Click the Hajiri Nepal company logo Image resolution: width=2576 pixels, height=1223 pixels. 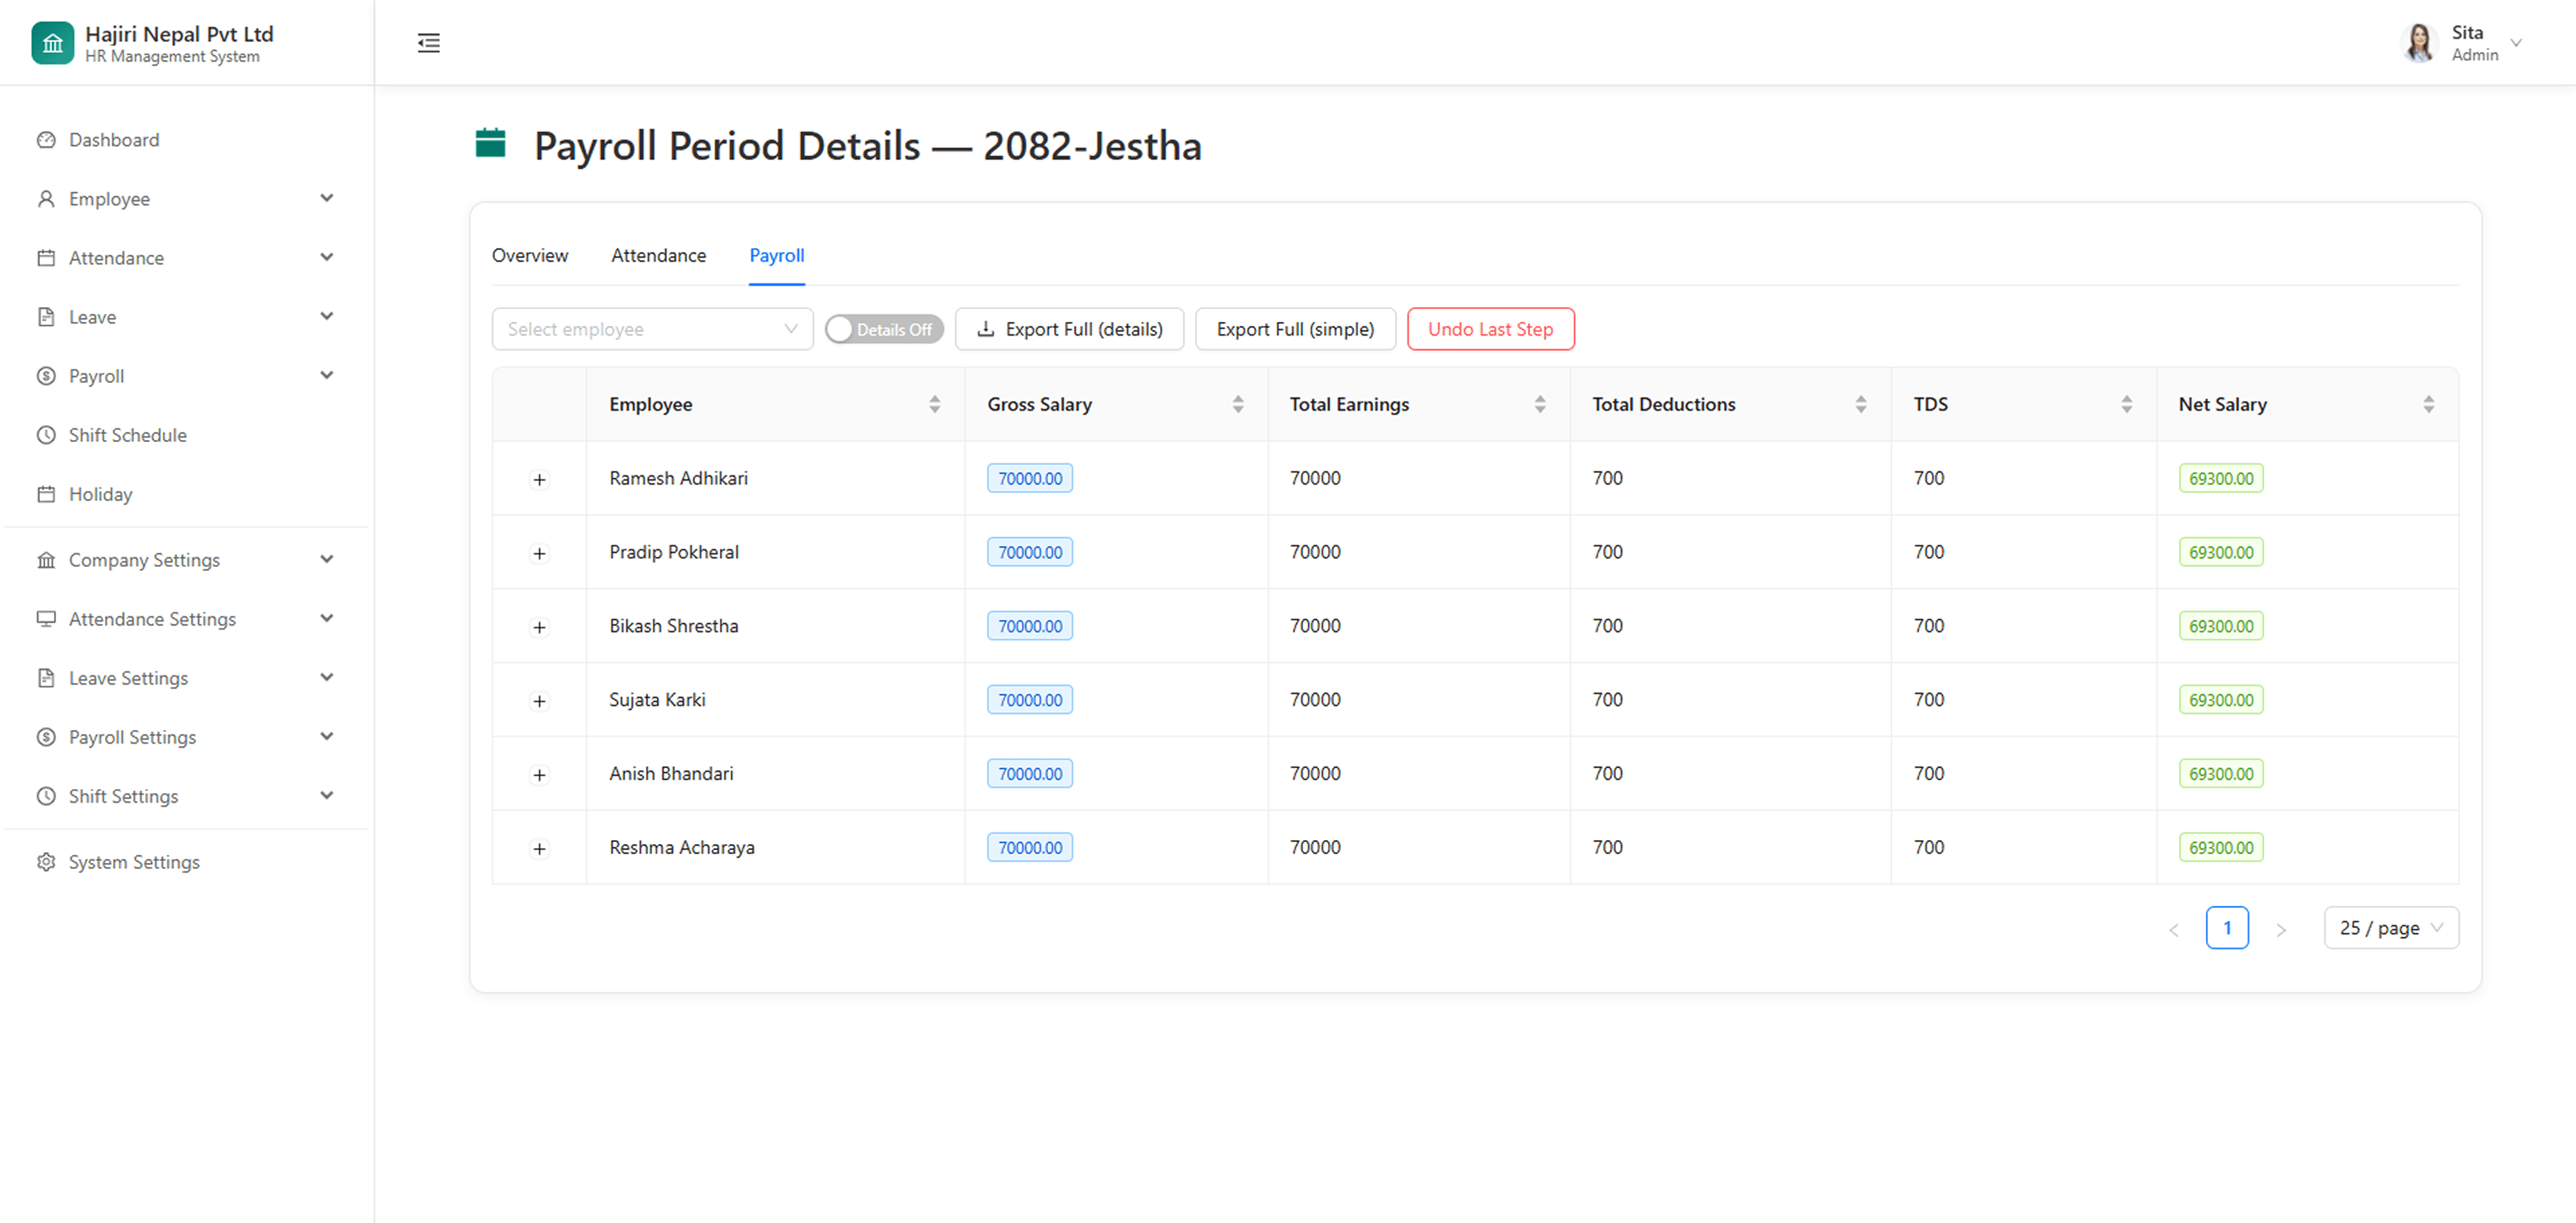pyautogui.click(x=52, y=43)
